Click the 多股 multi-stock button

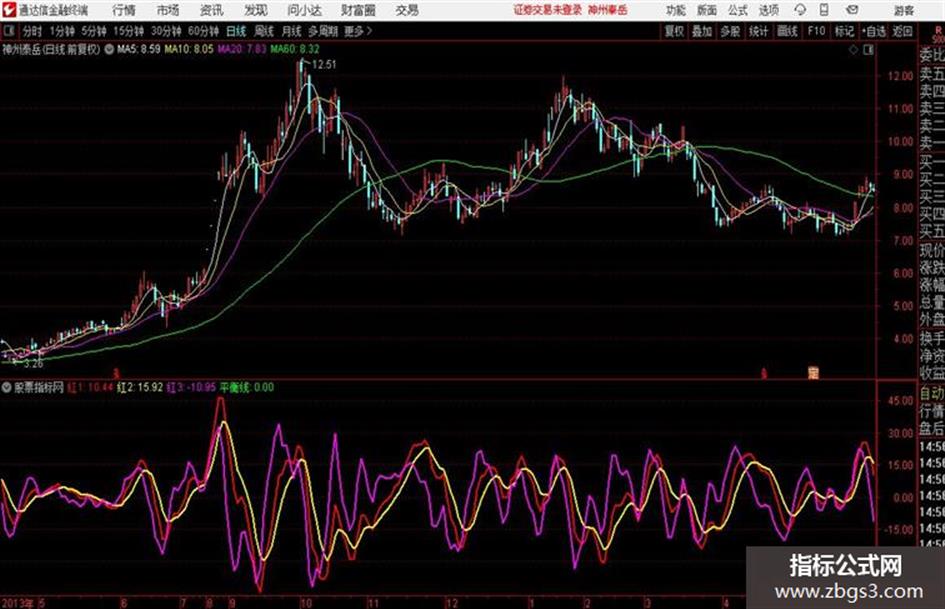[730, 31]
